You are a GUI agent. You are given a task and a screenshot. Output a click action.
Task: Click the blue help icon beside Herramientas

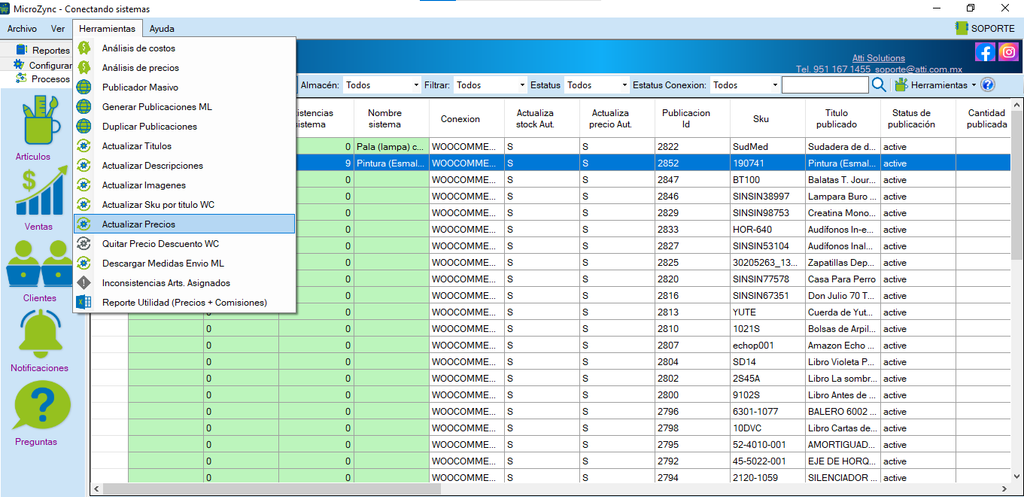pyautogui.click(x=987, y=85)
